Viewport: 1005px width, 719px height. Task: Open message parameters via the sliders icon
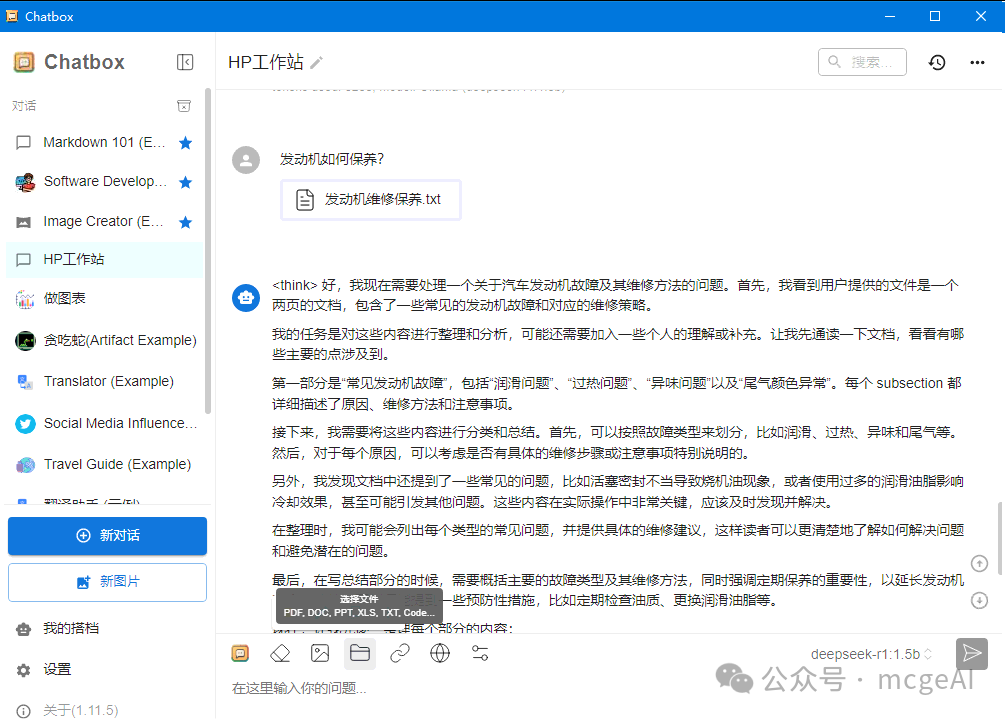point(480,653)
